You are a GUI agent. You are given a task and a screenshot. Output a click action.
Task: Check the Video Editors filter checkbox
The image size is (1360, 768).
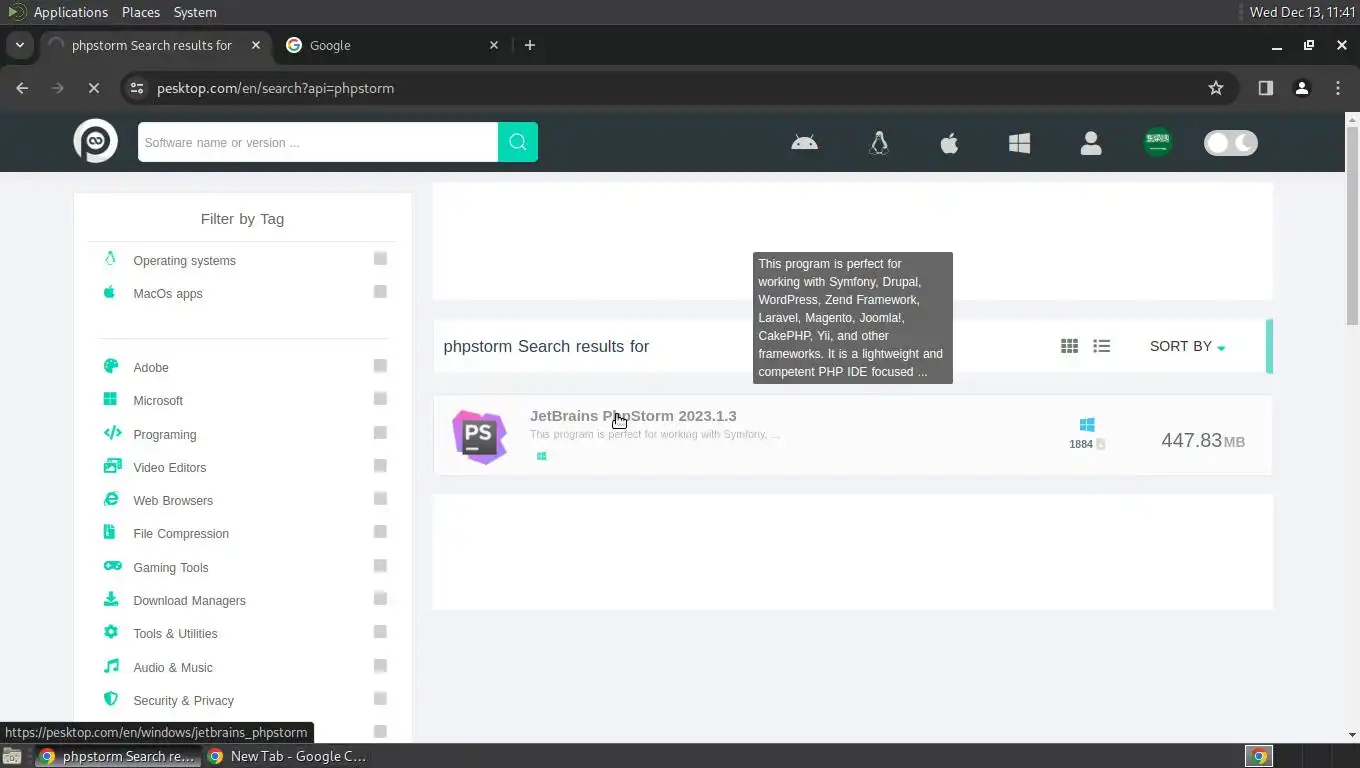(x=380, y=466)
